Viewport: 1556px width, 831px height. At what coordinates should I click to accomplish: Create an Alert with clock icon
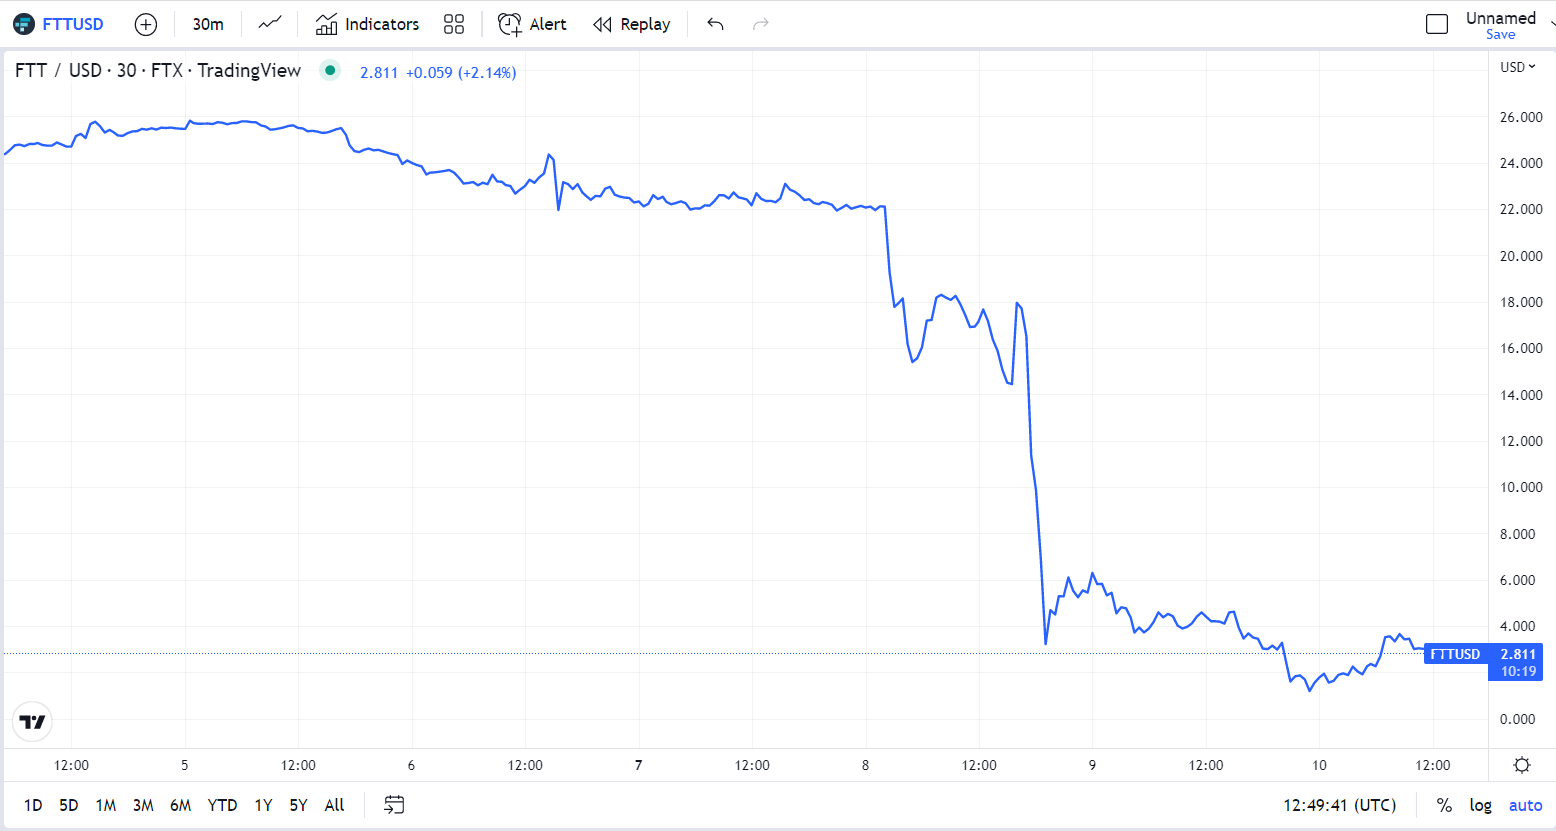point(532,24)
